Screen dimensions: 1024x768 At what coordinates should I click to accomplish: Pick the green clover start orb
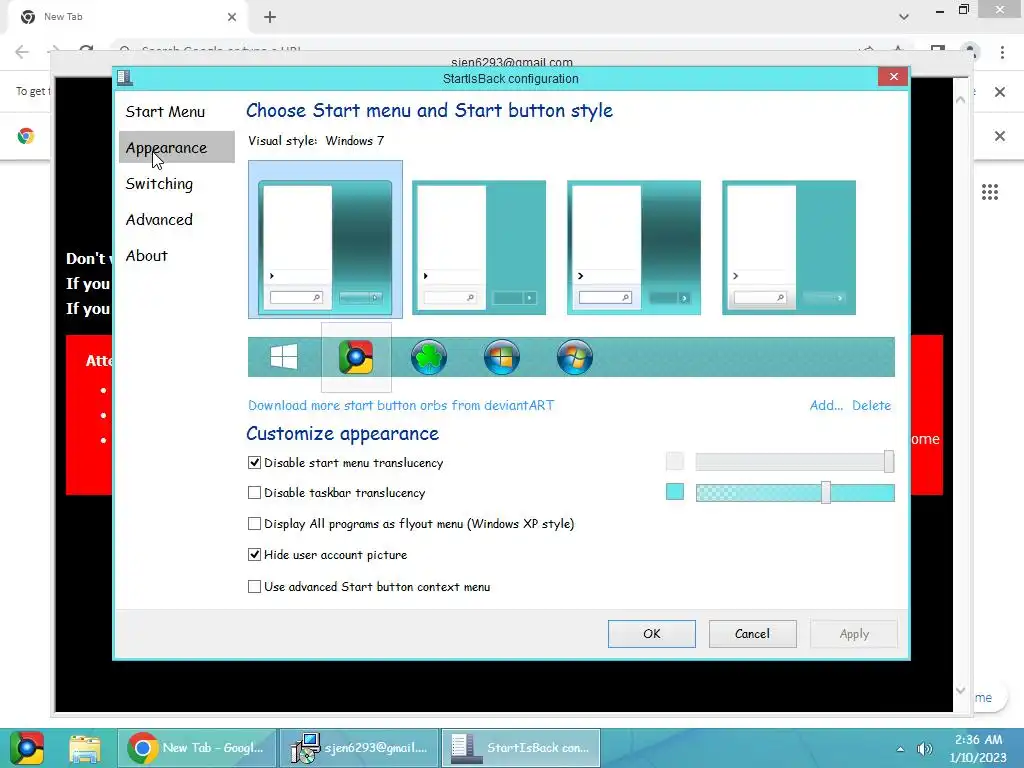(x=429, y=357)
